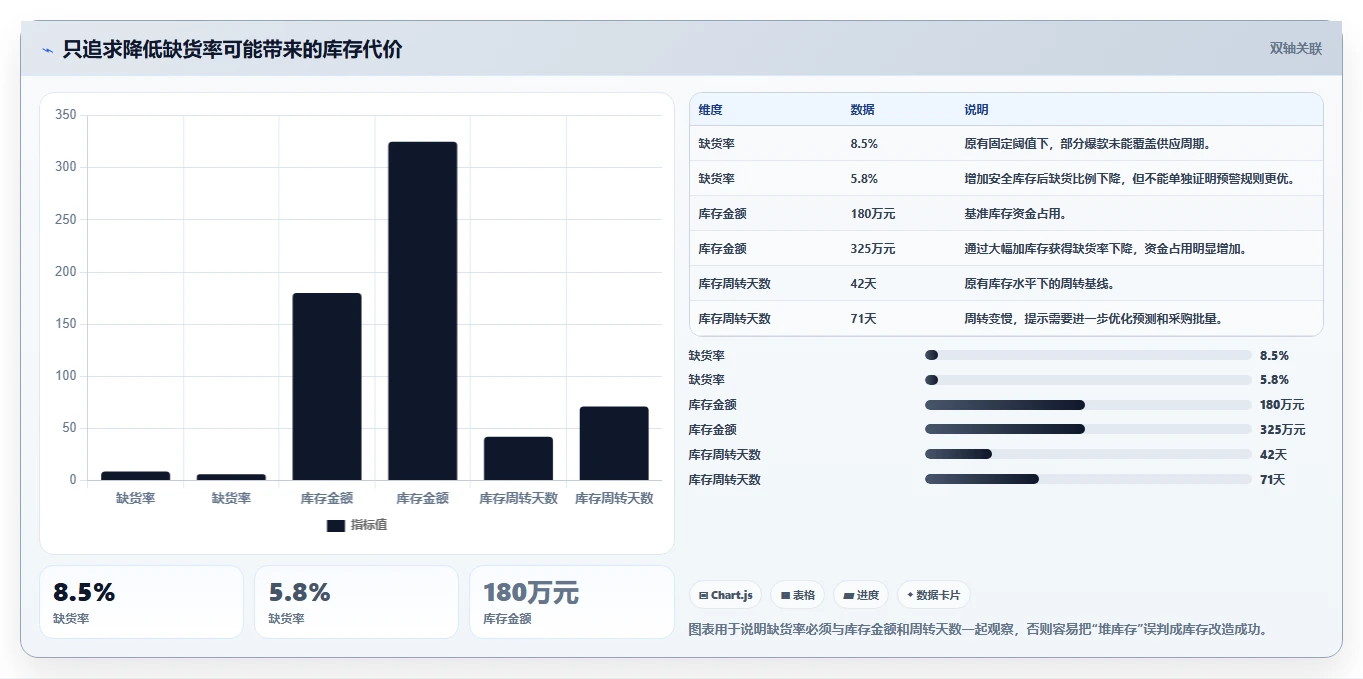Open the 8.5% 缺货率 data card
This screenshot has width=1363, height=679.
141,602
